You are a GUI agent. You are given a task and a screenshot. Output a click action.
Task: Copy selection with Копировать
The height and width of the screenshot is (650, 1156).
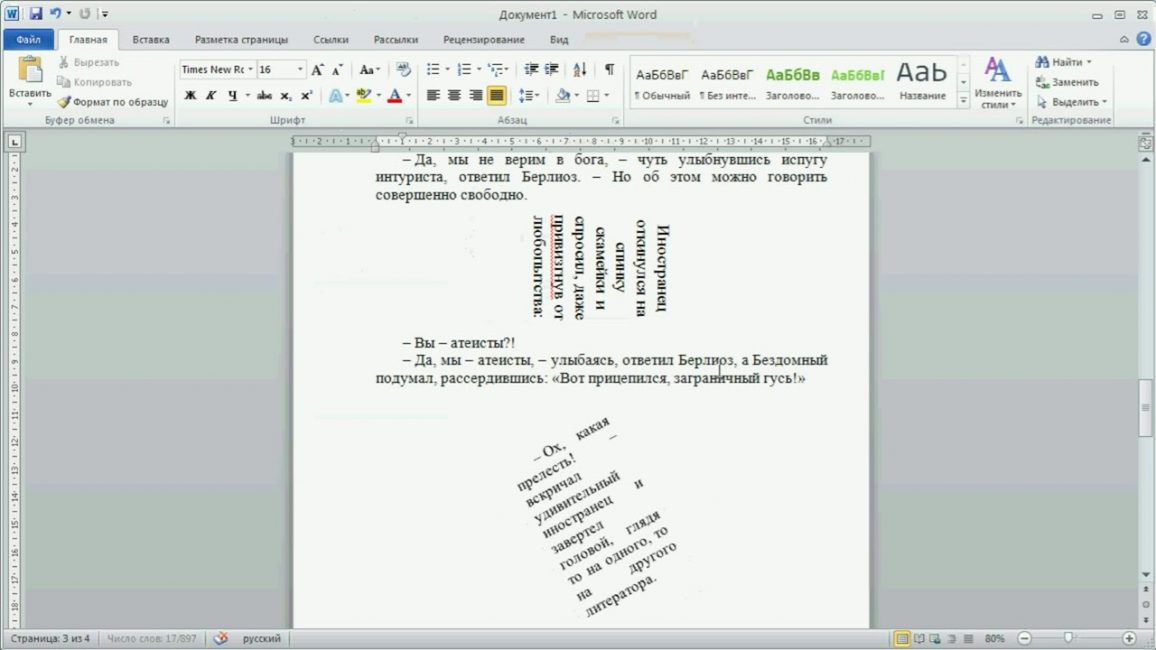(x=94, y=83)
